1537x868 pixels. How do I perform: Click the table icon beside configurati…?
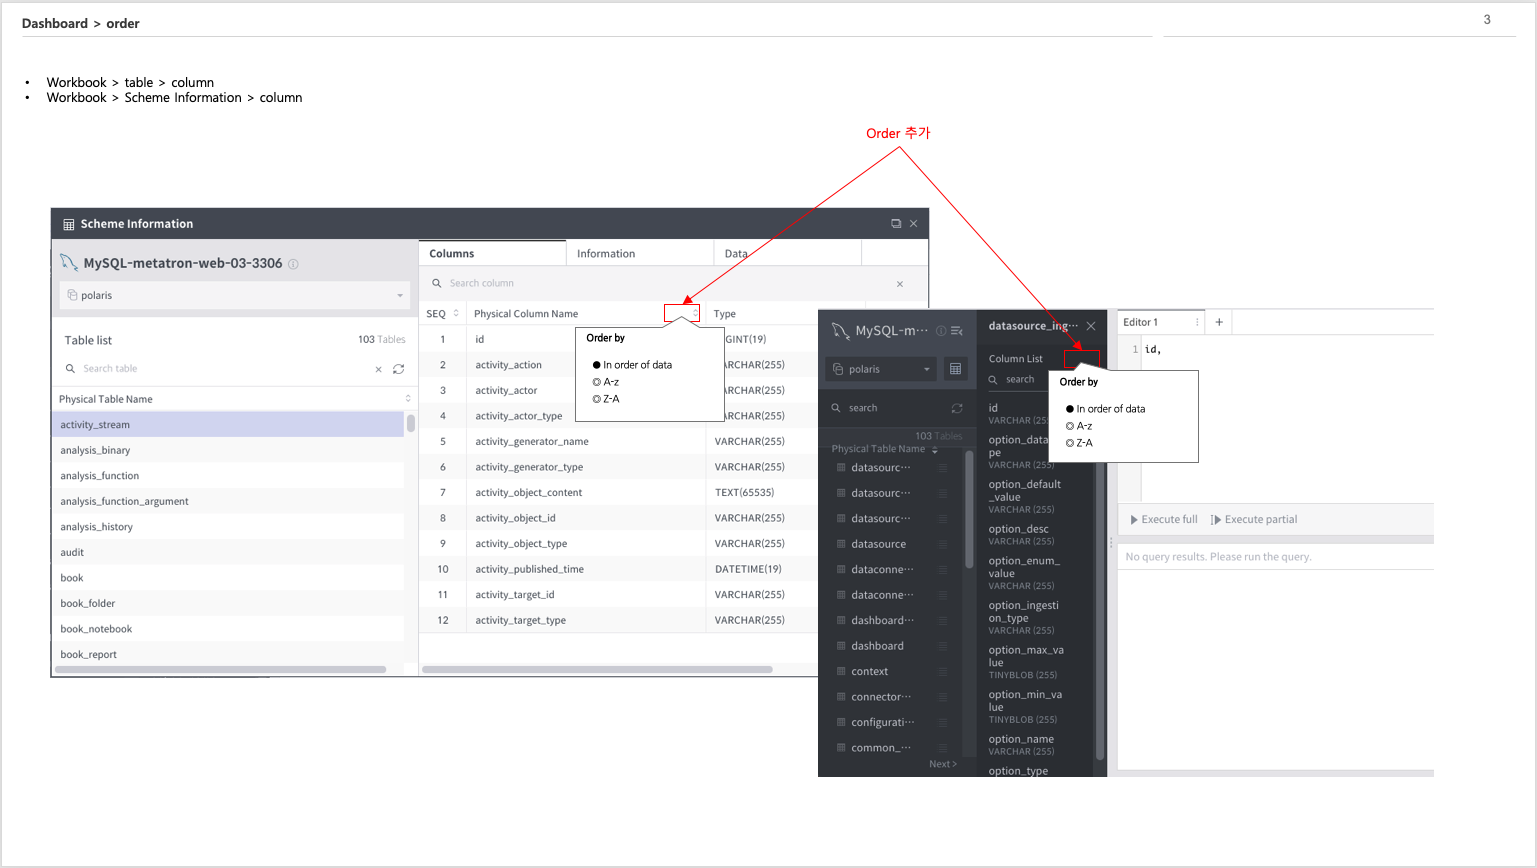[x=841, y=722]
